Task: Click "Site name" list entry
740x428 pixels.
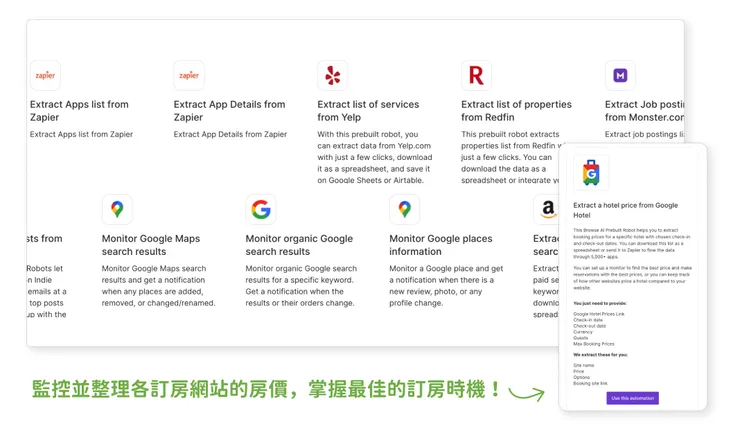Action: tap(584, 365)
